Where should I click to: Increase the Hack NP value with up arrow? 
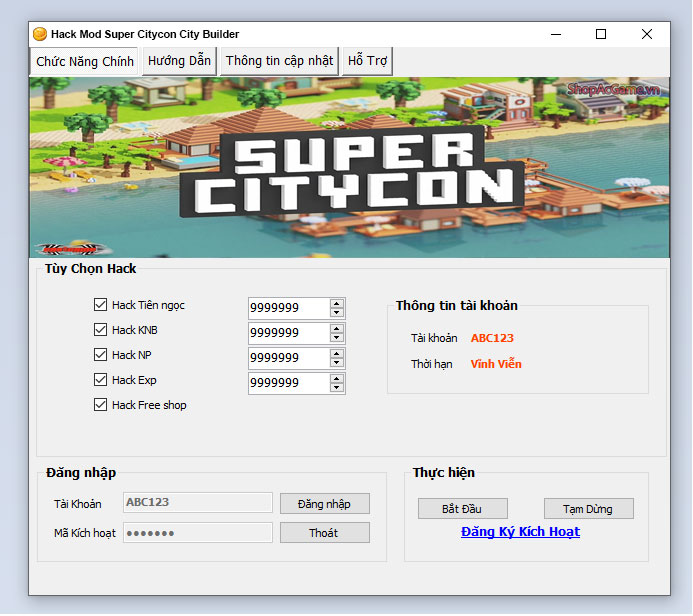pos(337,354)
